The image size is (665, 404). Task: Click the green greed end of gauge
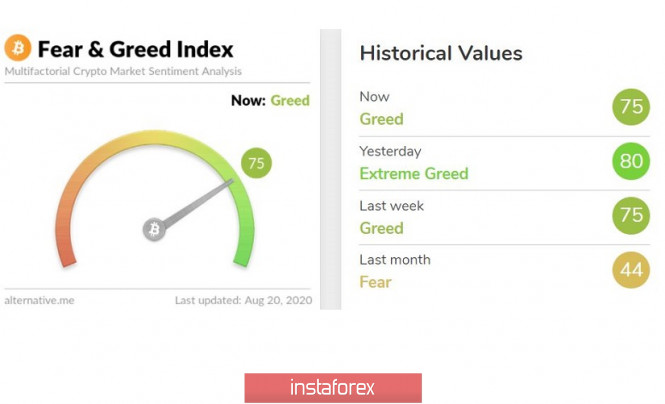coord(241,255)
